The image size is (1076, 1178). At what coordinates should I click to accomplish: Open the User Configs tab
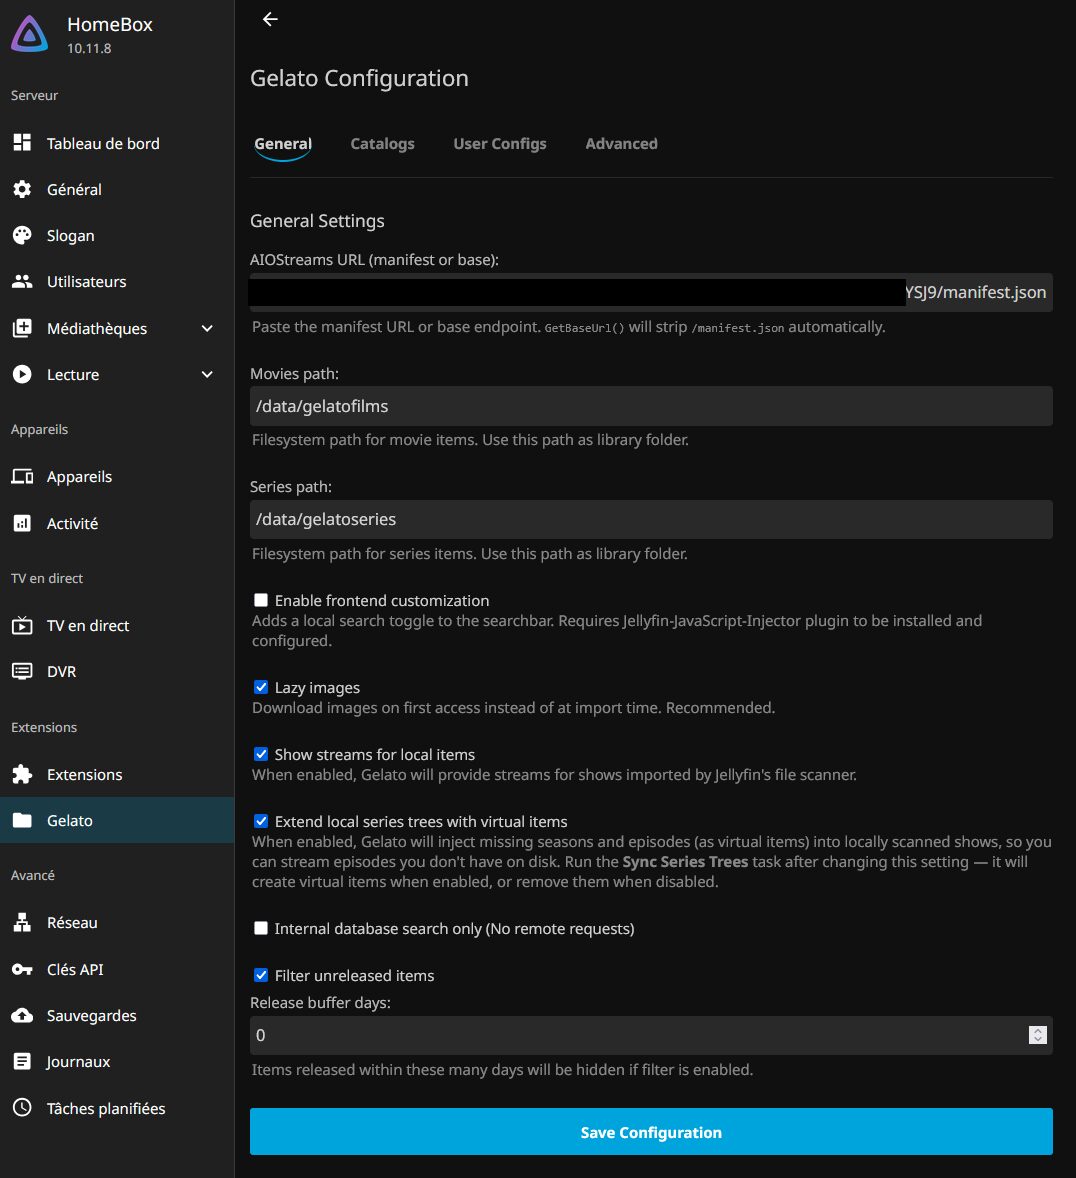click(500, 143)
